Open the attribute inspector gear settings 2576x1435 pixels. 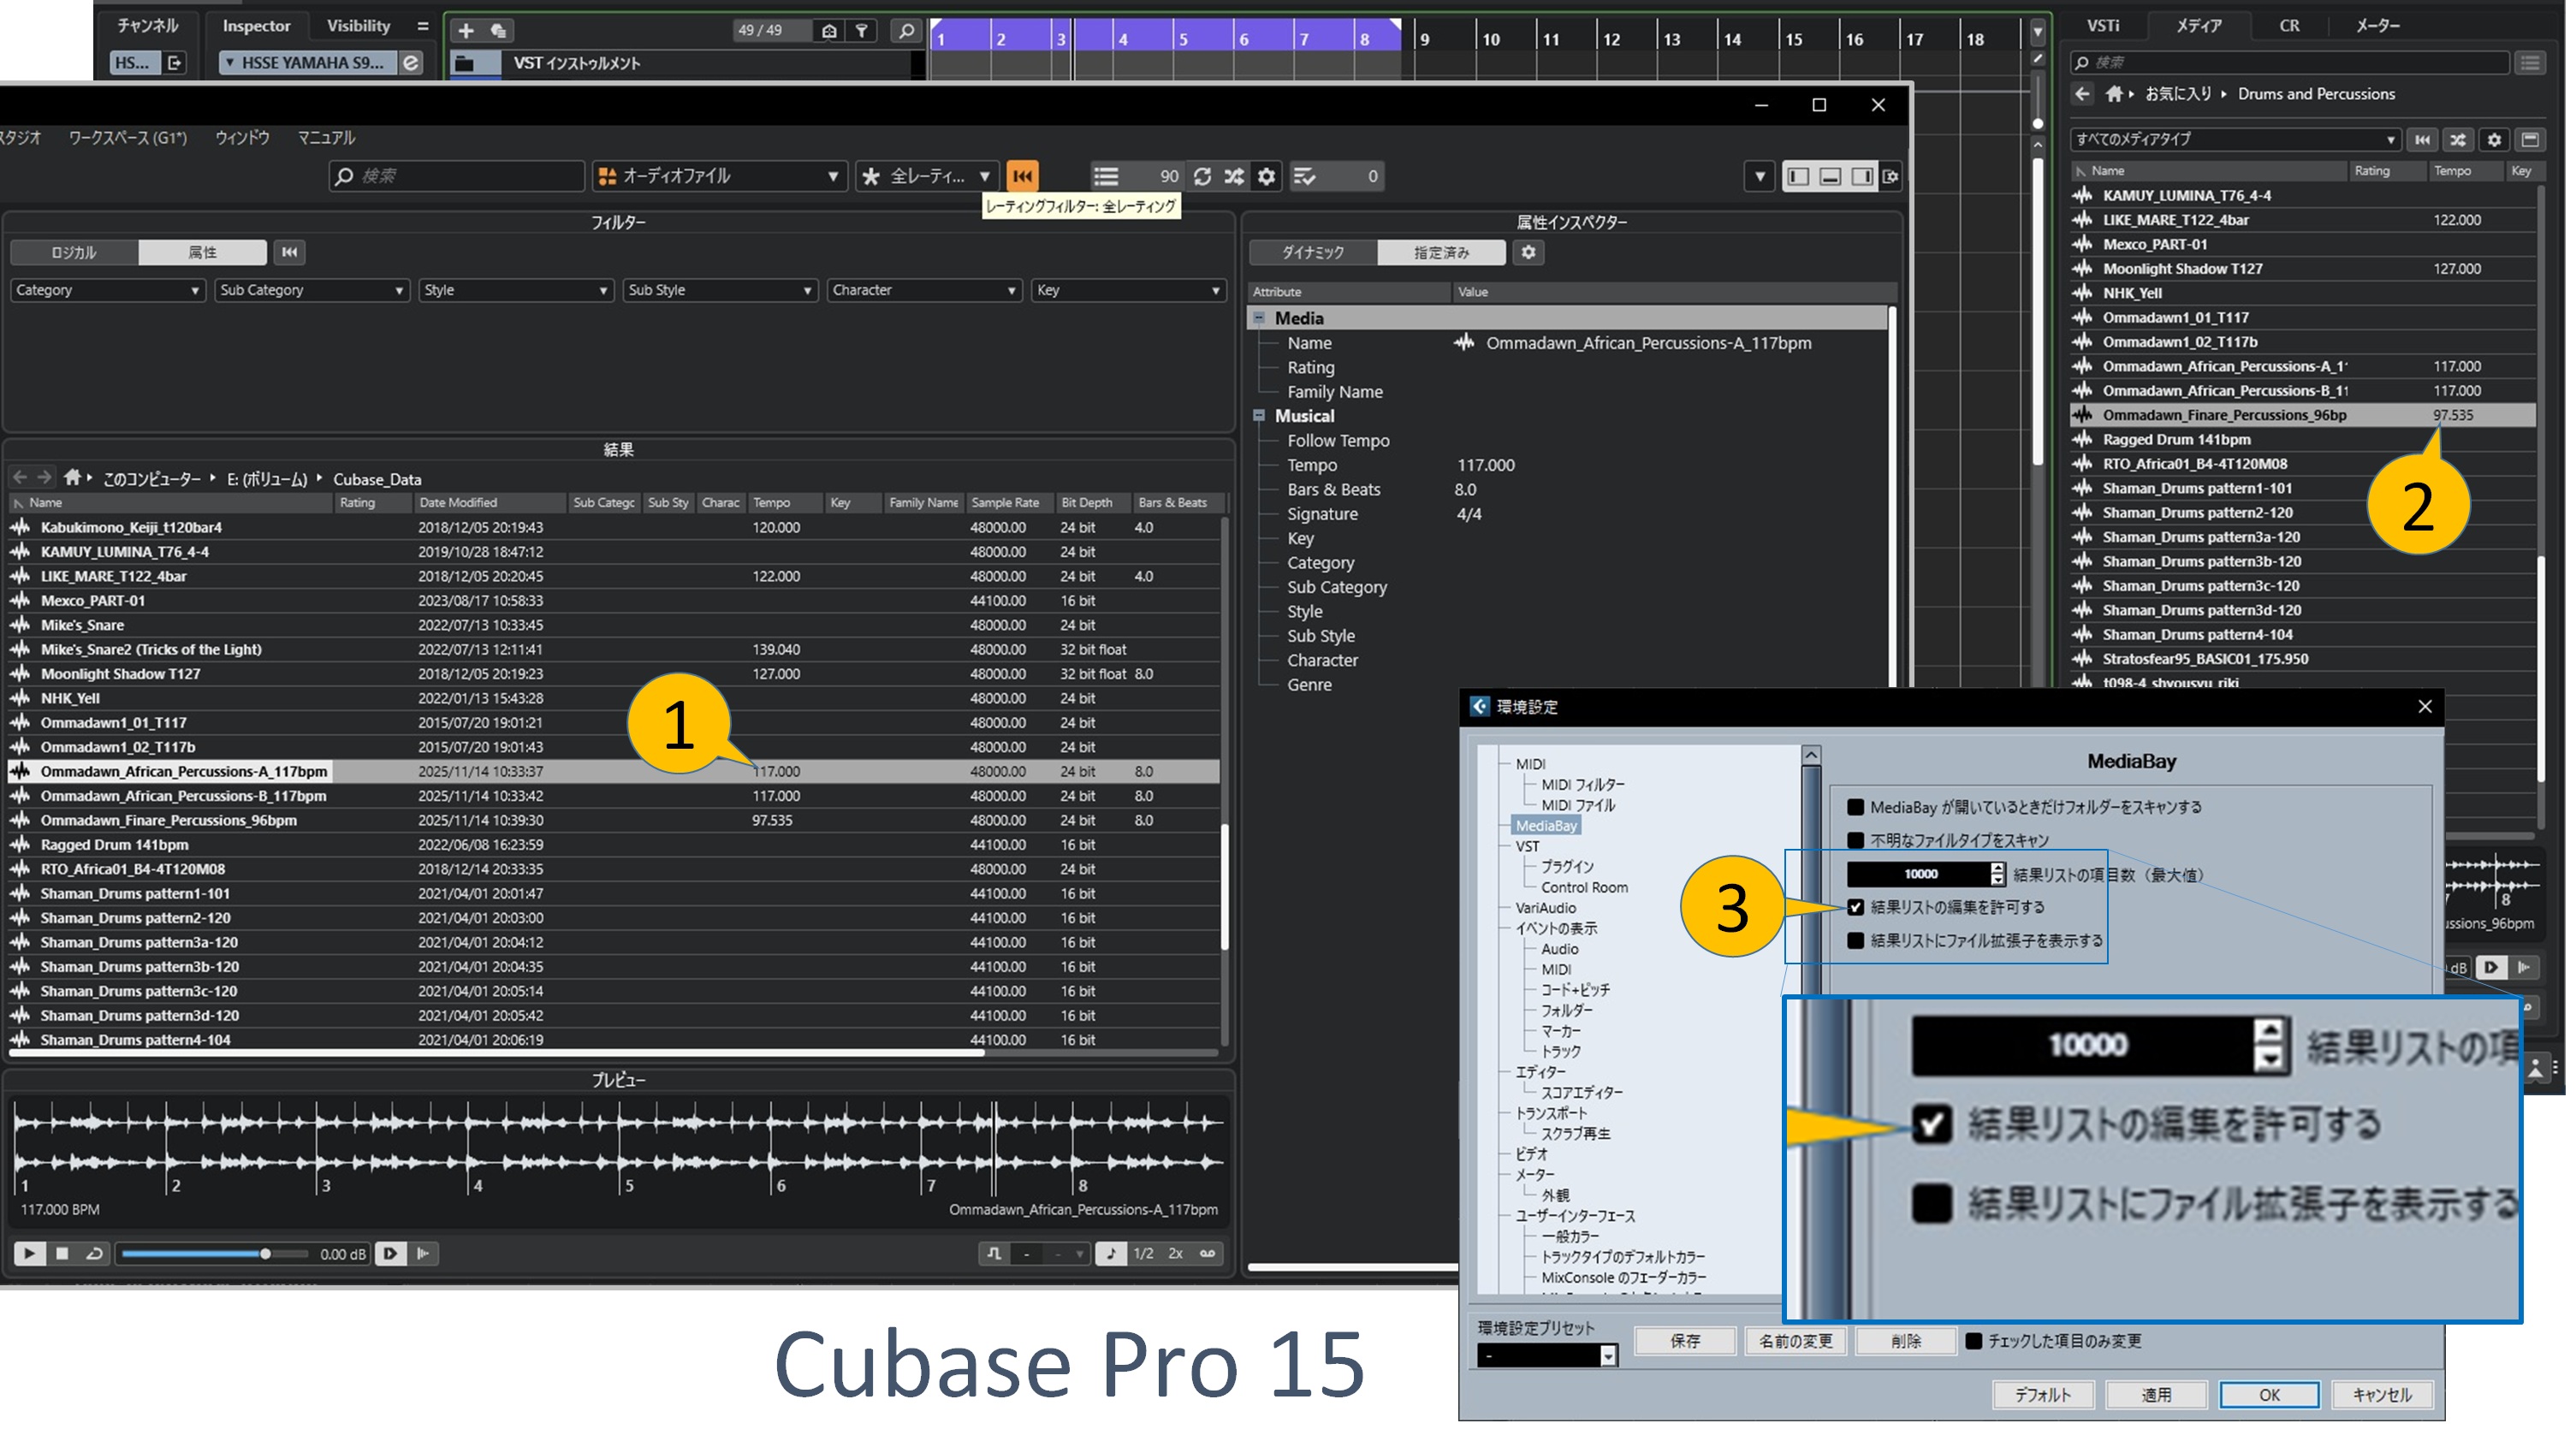pos(1528,252)
